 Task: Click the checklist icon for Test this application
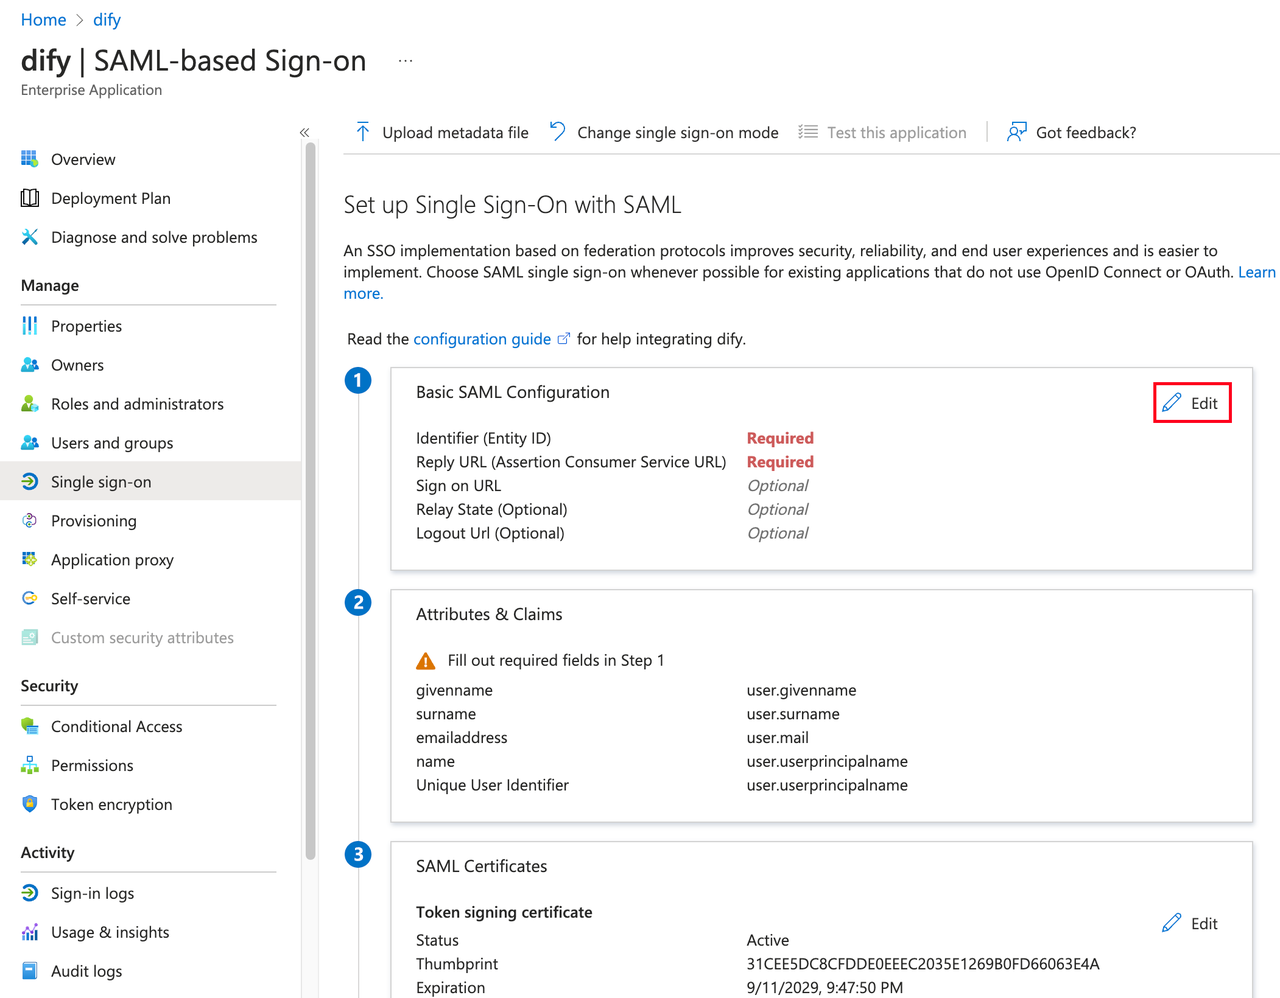[808, 132]
